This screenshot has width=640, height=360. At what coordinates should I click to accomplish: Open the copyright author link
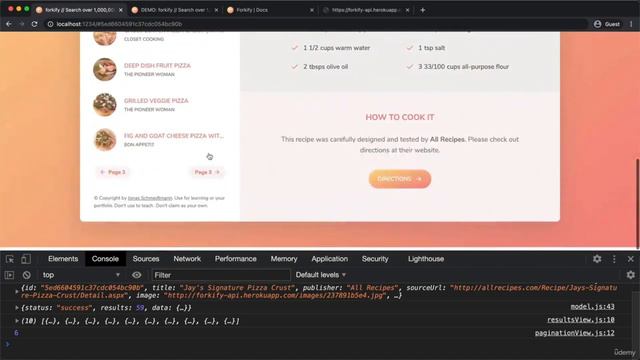click(150, 198)
